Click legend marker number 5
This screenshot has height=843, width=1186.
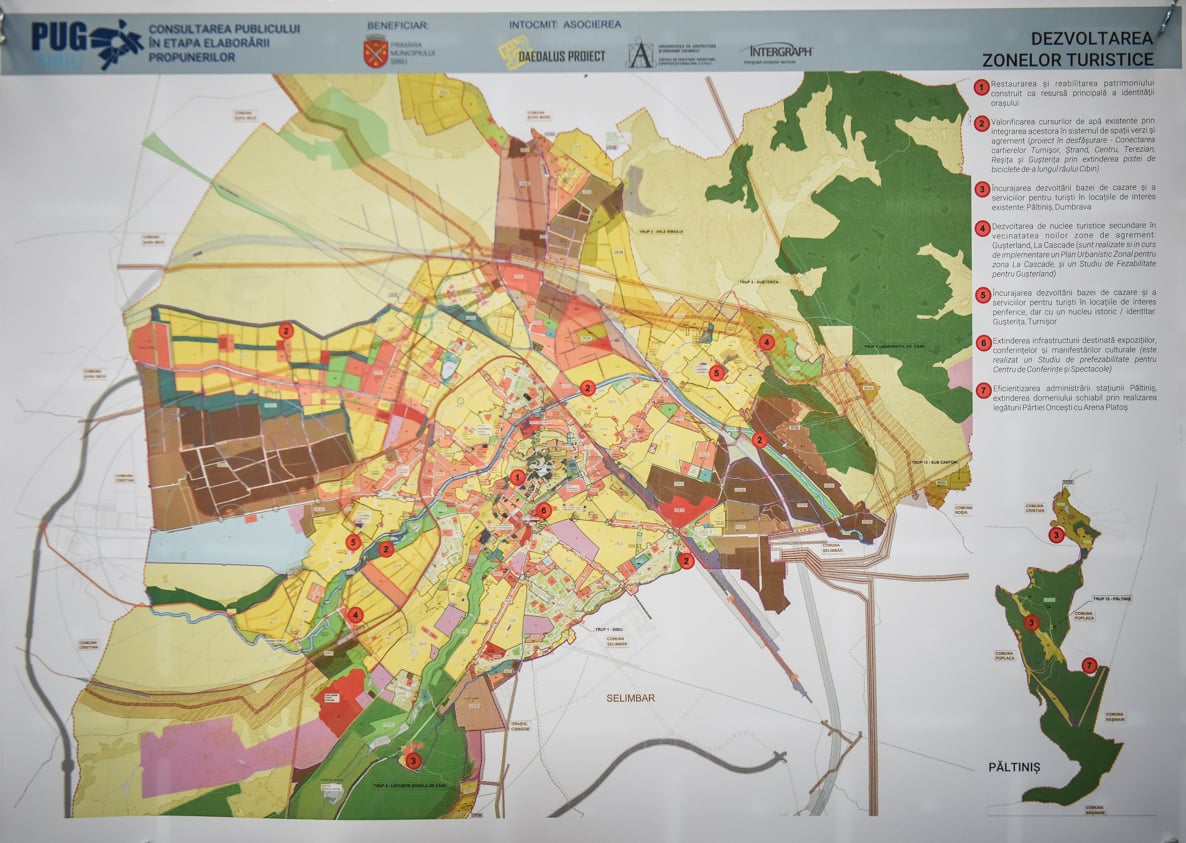[982, 295]
